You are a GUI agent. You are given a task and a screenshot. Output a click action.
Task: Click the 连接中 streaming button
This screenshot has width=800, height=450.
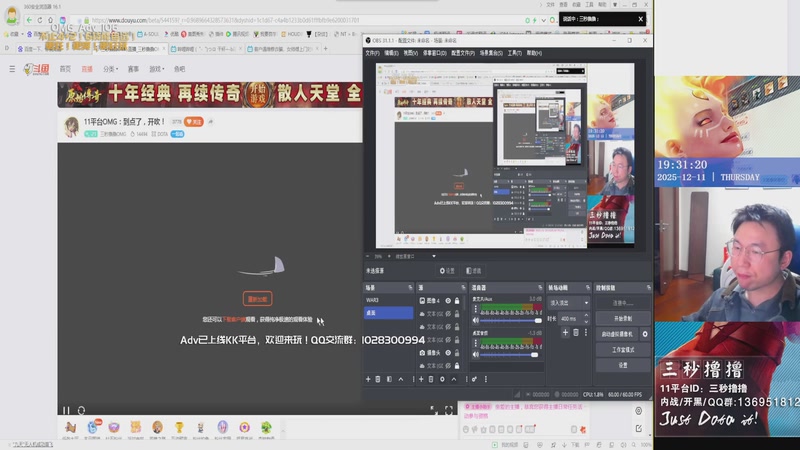(623, 303)
